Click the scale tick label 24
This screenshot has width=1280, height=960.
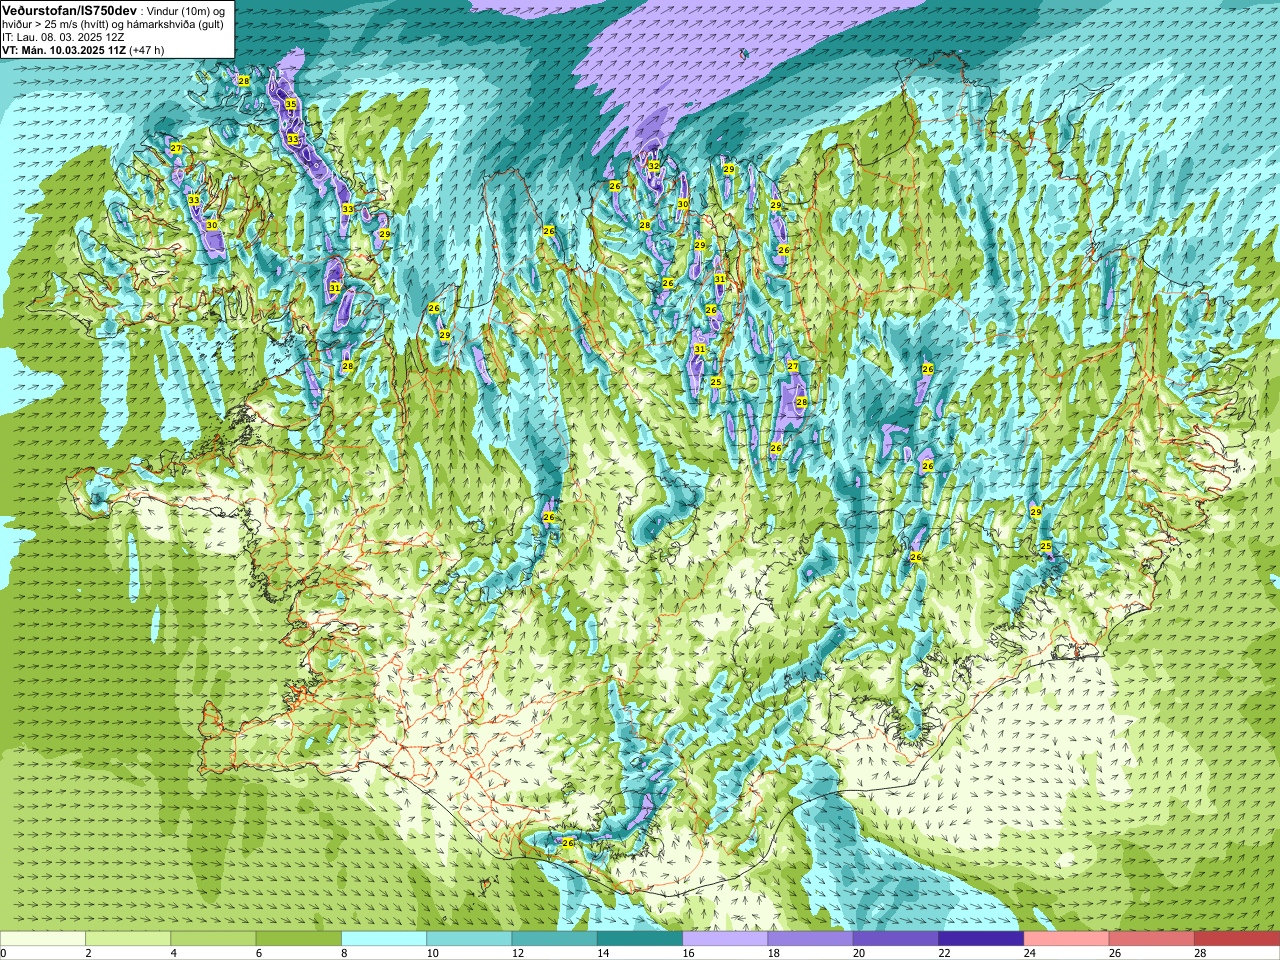(1030, 953)
